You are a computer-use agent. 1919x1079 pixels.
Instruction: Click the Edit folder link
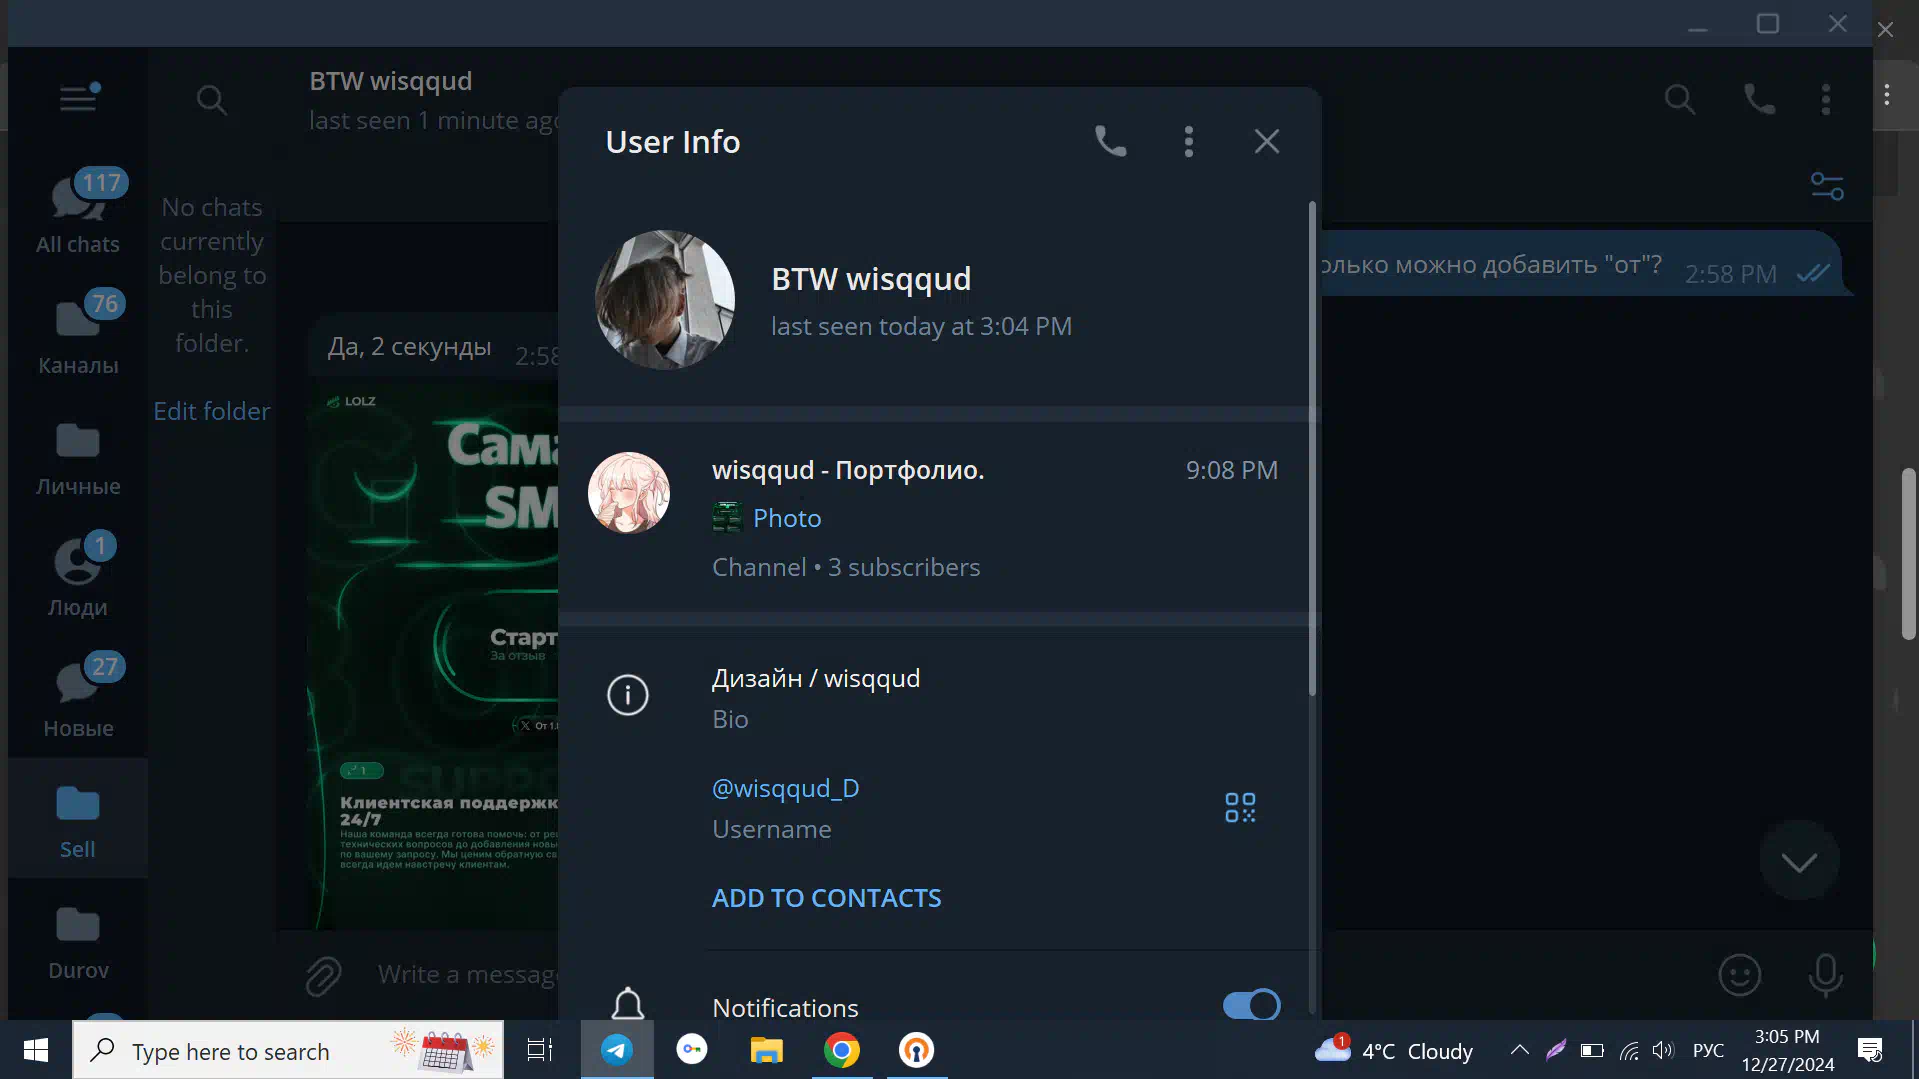coord(212,411)
